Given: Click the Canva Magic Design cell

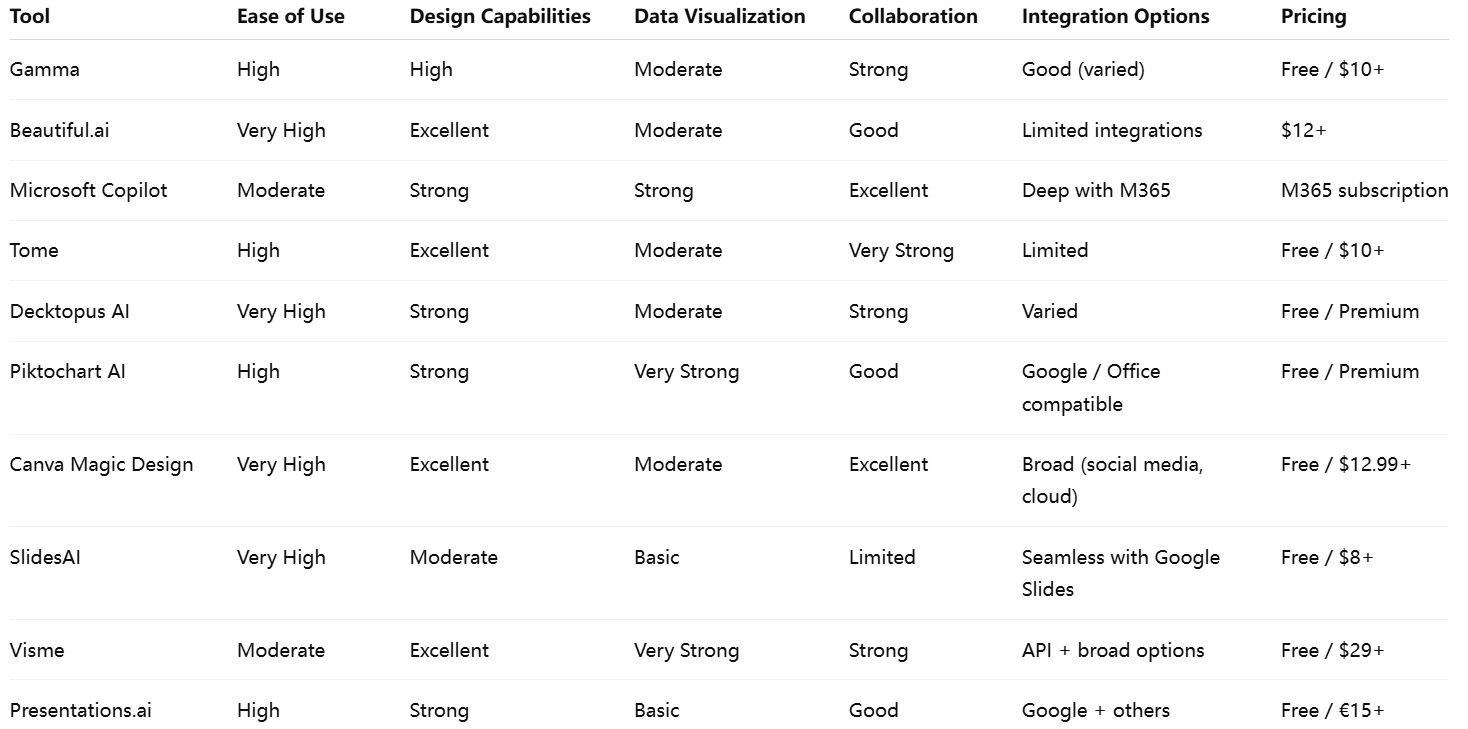Looking at the screenshot, I should pyautogui.click(x=102, y=465).
